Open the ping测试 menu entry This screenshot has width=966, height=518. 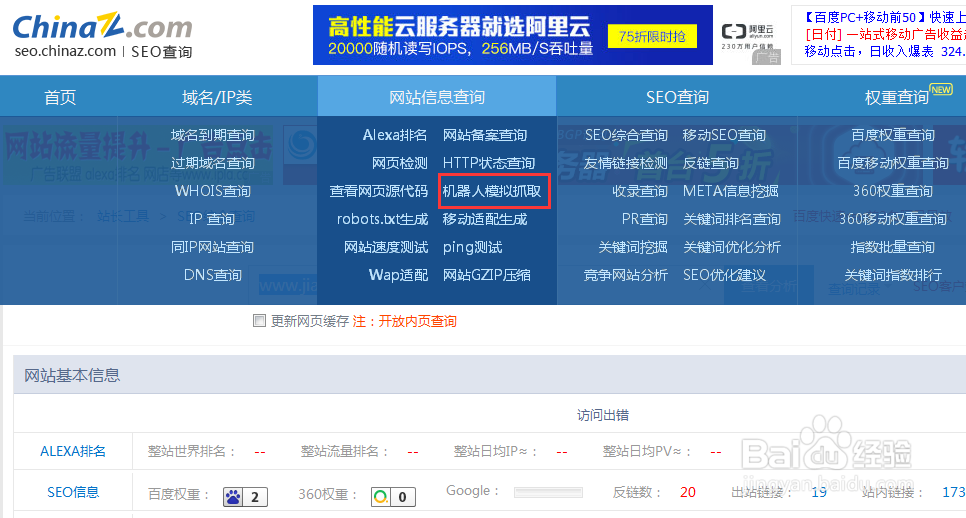473,247
